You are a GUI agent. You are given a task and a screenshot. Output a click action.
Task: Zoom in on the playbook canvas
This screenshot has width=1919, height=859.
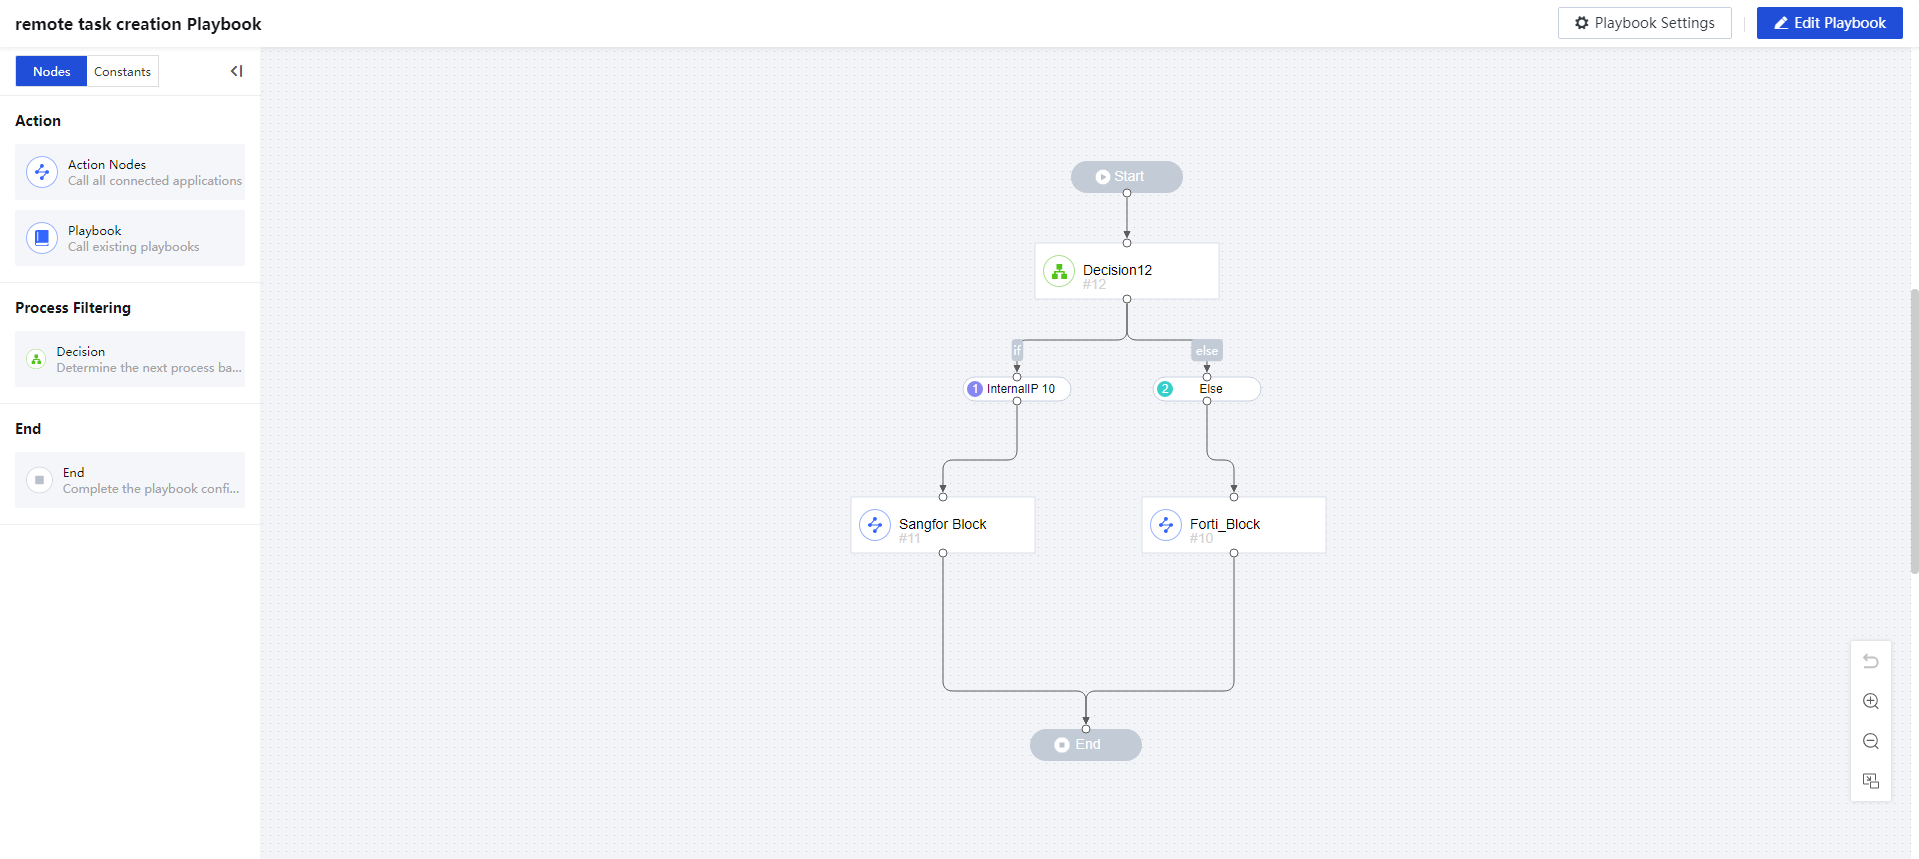(1870, 701)
